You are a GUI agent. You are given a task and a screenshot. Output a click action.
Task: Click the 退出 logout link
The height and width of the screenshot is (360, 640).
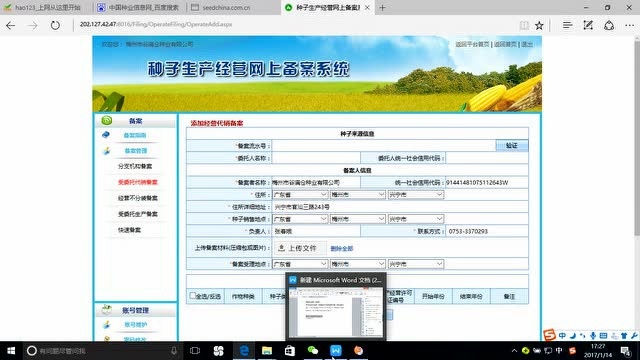[527, 44]
